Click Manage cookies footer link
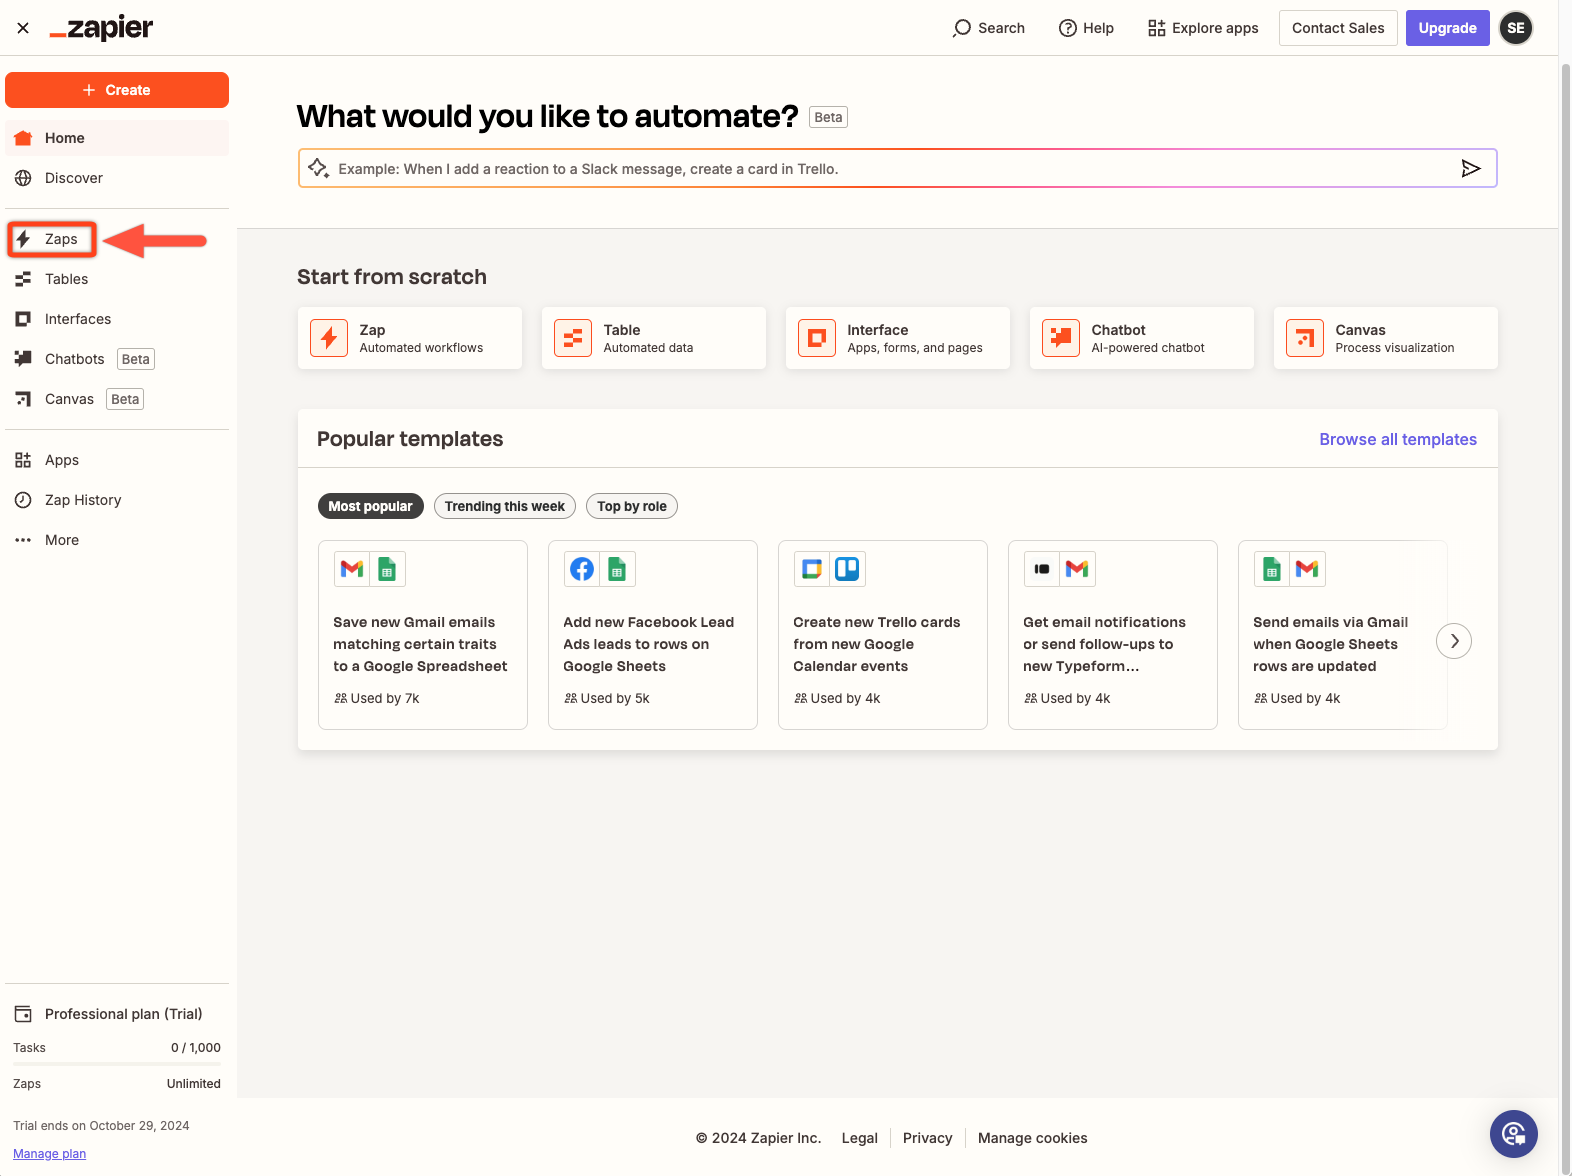1572x1176 pixels. point(1033,1138)
